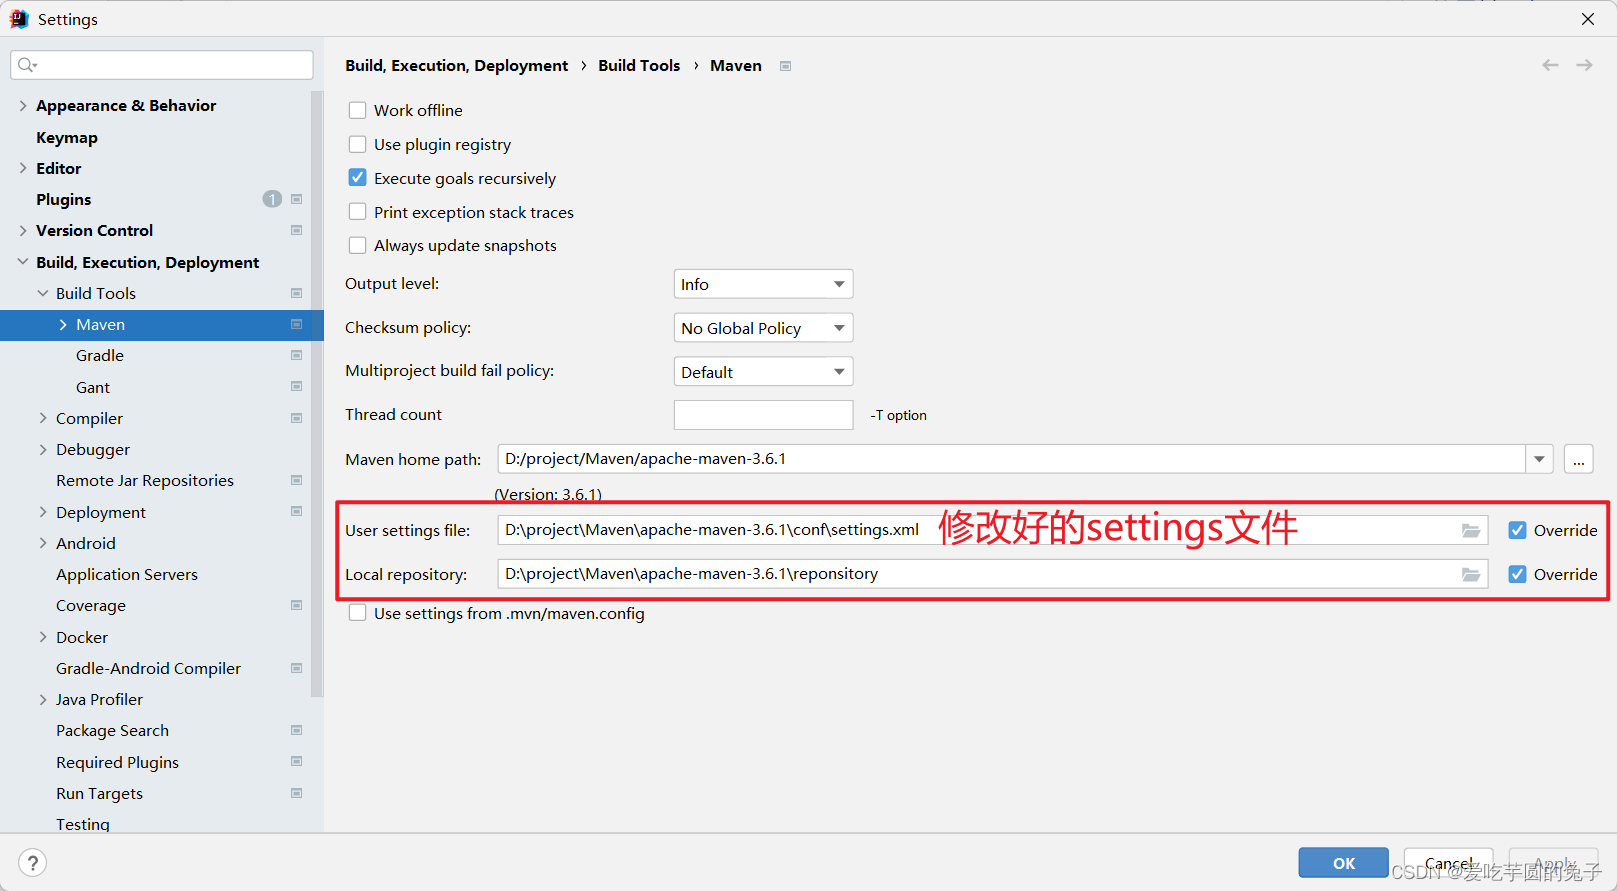Select Android in the settings tree
The image size is (1617, 891).
click(86, 543)
